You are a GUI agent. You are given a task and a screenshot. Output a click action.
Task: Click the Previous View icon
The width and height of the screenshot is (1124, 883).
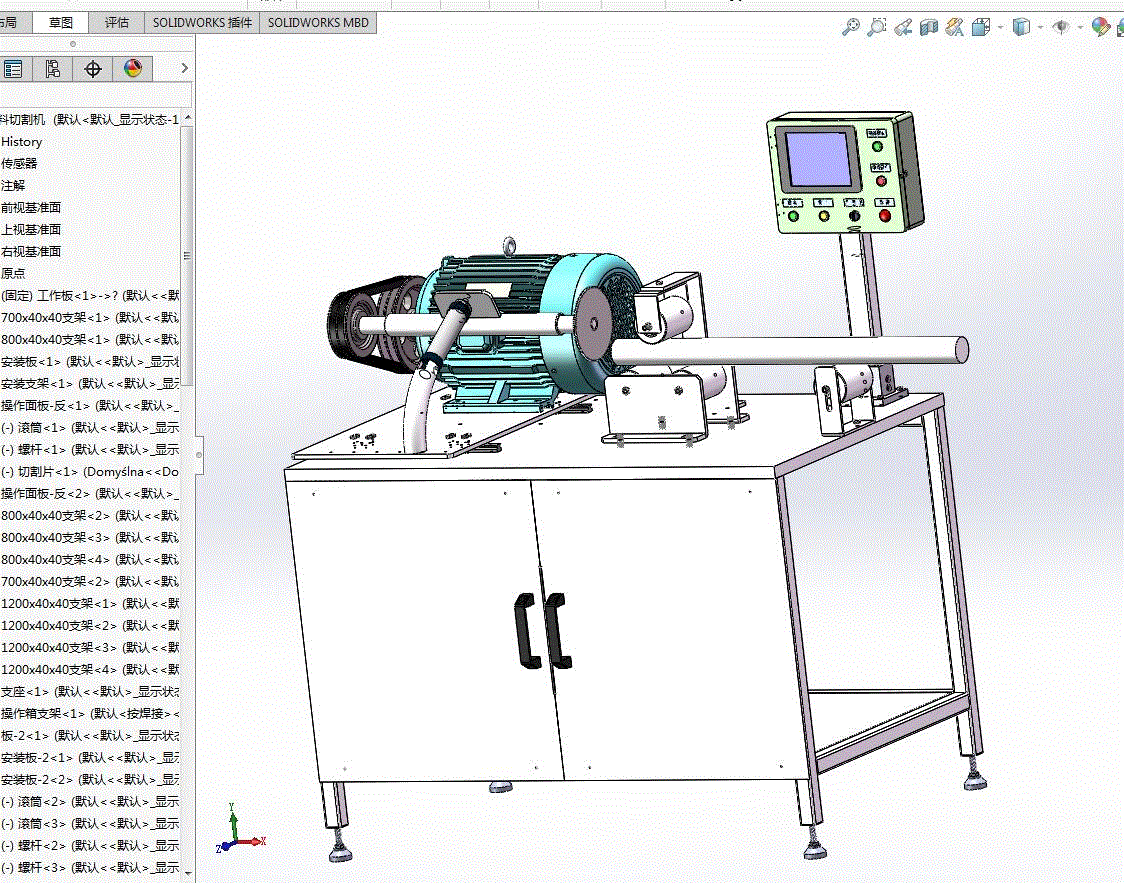[x=902, y=27]
